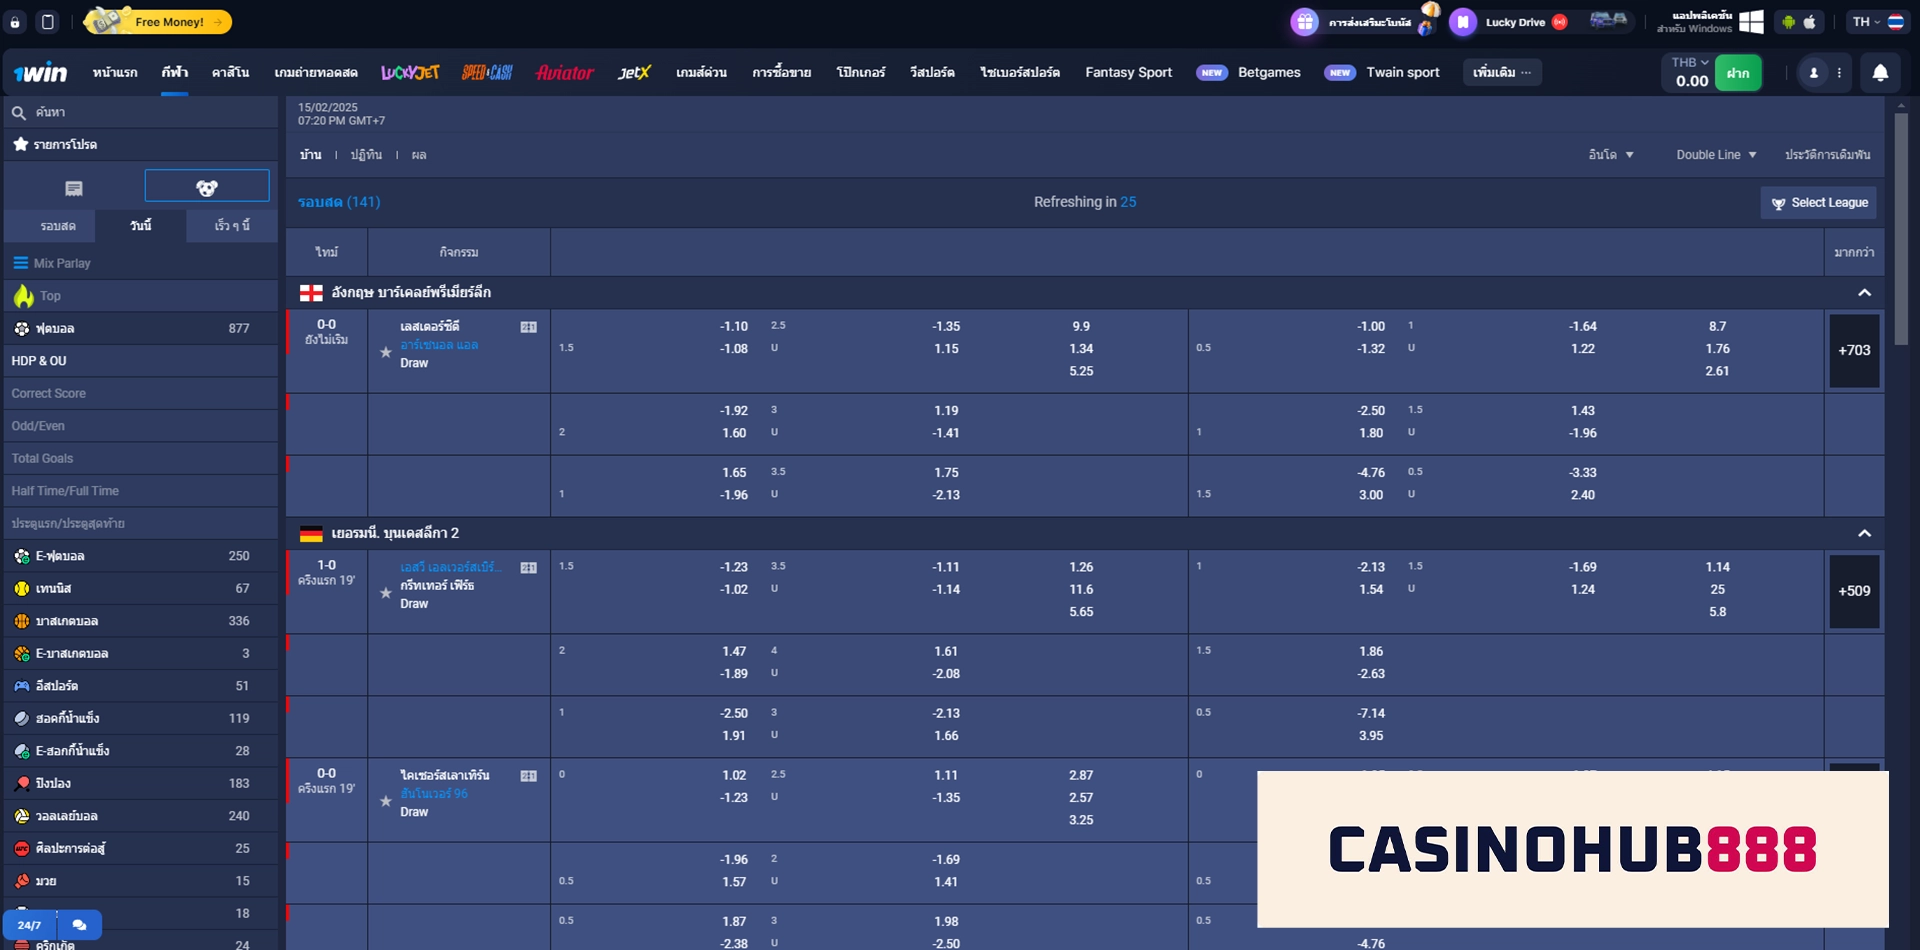Expand +509 more markets
The image size is (1920, 950).
pyautogui.click(x=1854, y=591)
